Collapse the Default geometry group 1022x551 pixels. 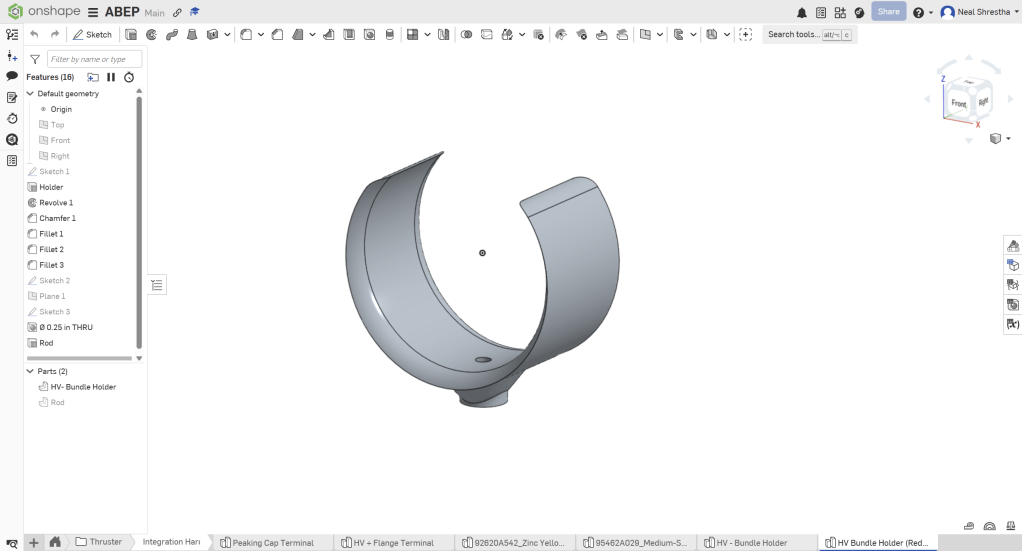point(30,93)
